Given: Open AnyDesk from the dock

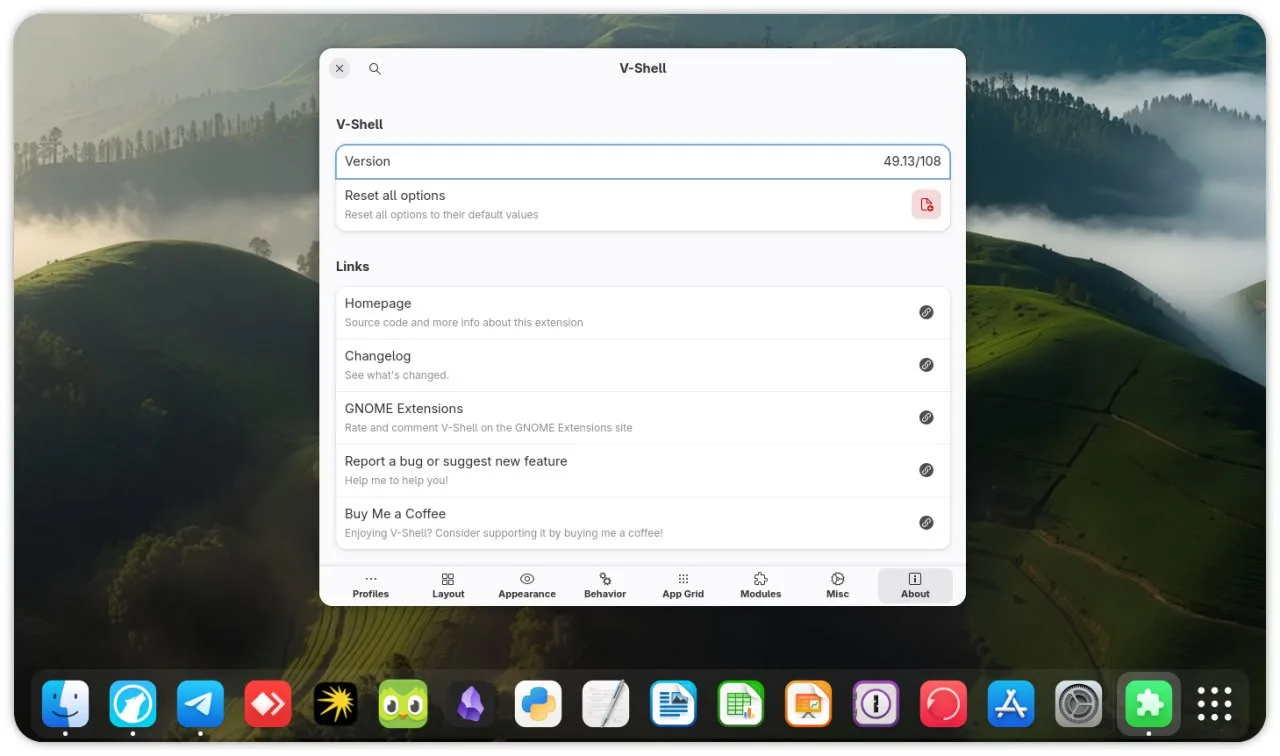Looking at the screenshot, I should [x=268, y=704].
